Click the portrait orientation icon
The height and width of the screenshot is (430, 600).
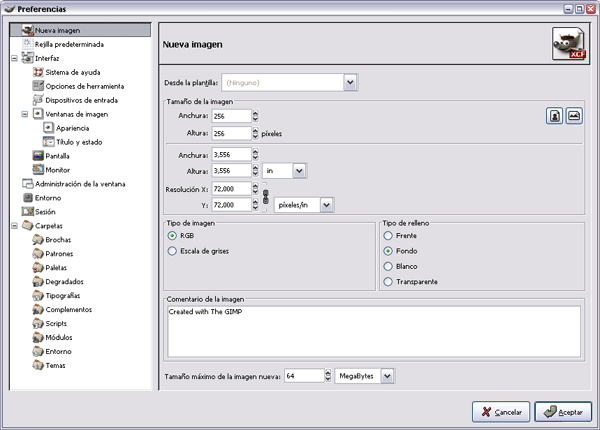[x=554, y=116]
